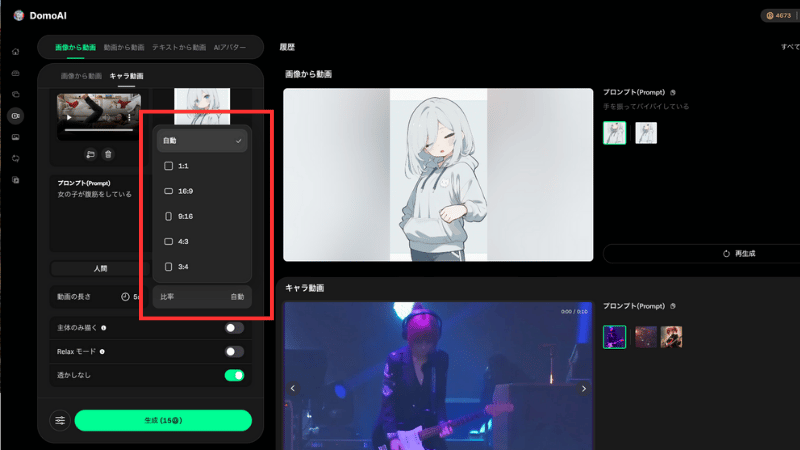Click the credits coin counter 4673
This screenshot has width=800, height=450.
point(779,15)
